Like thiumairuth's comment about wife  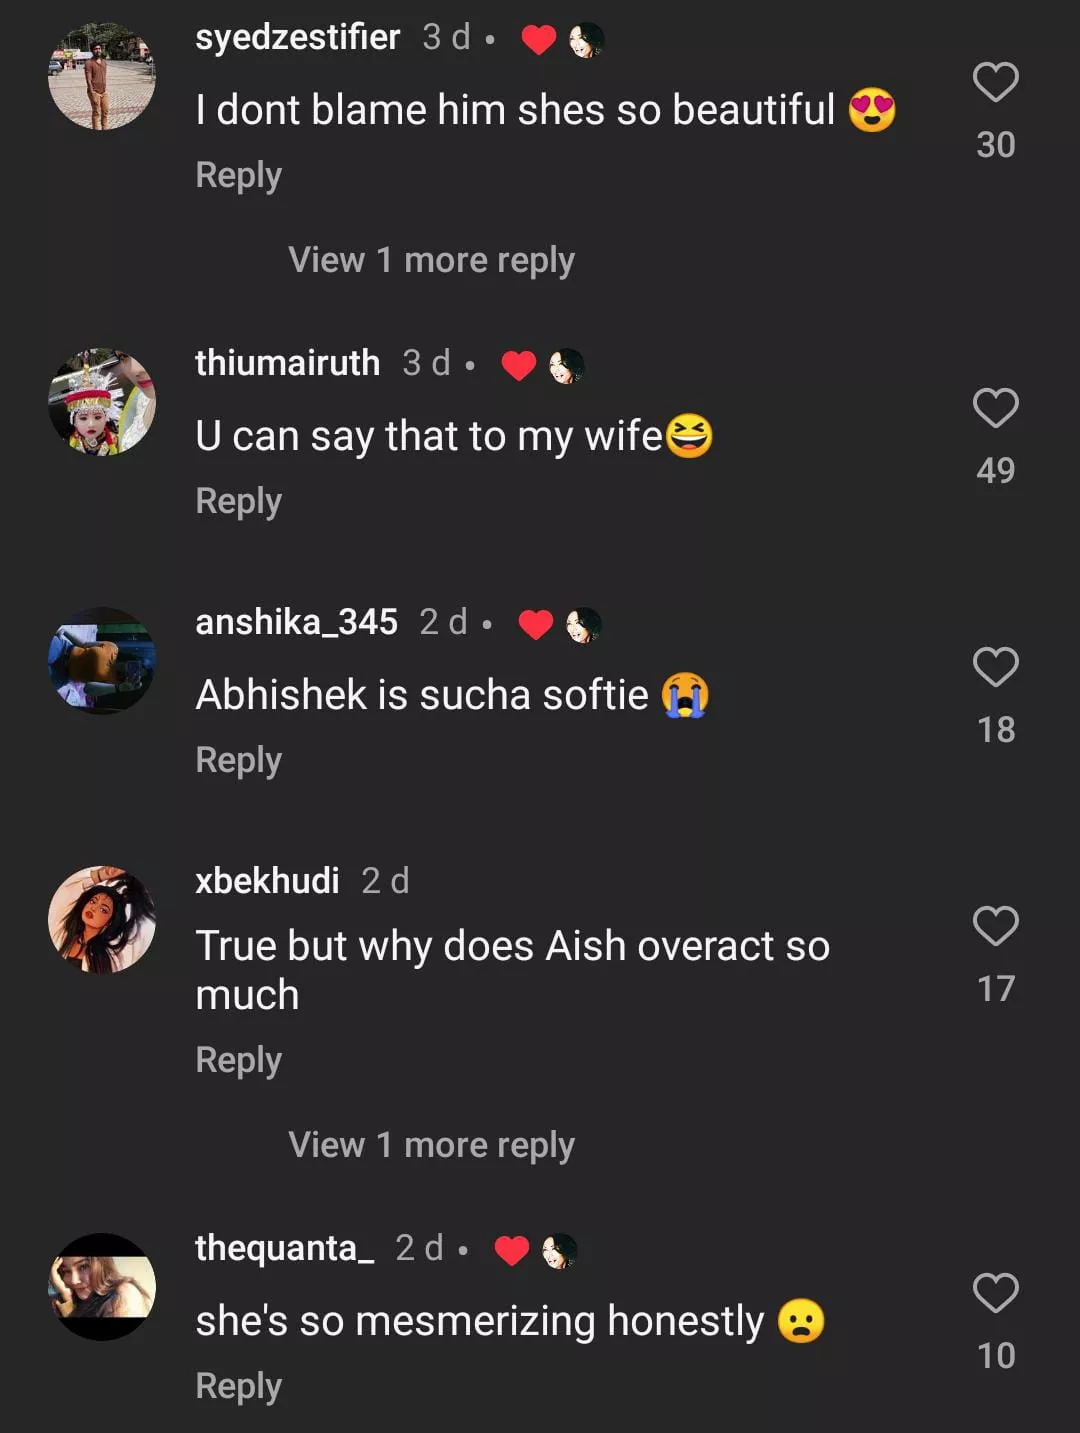click(995, 408)
